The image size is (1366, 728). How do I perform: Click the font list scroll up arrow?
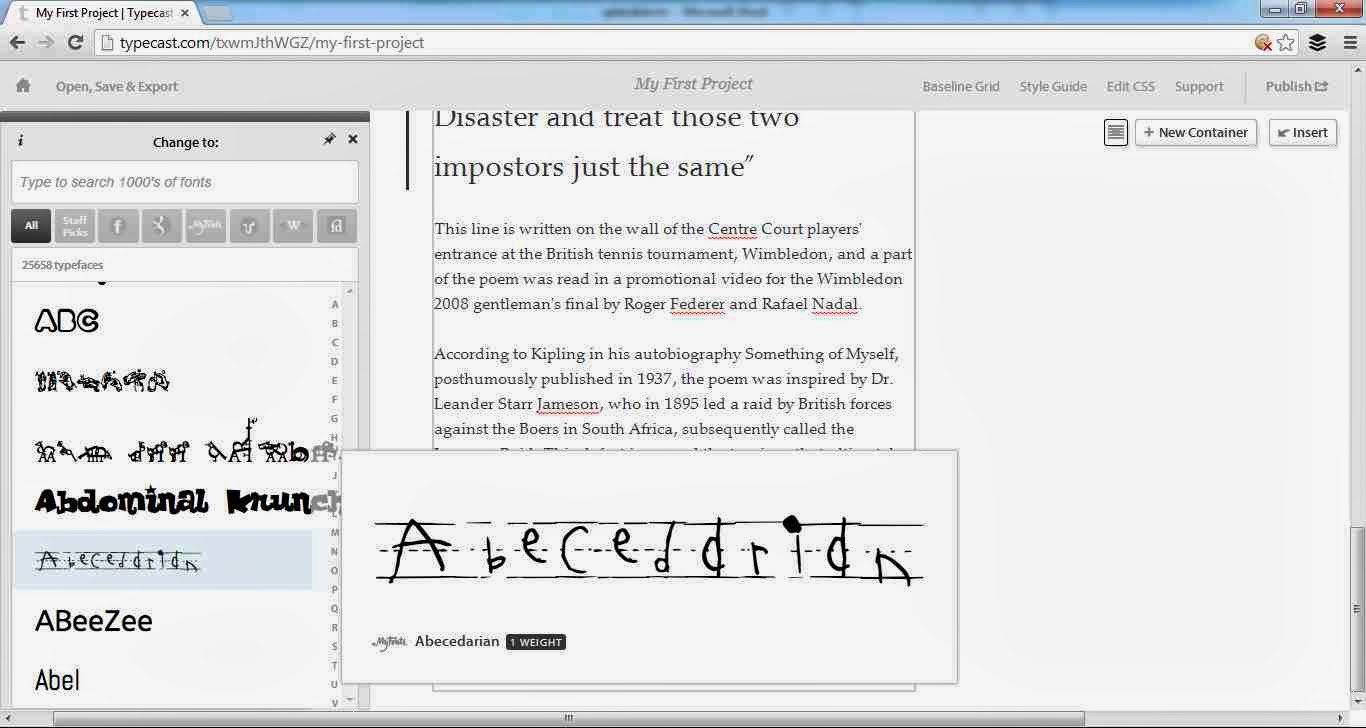click(350, 291)
